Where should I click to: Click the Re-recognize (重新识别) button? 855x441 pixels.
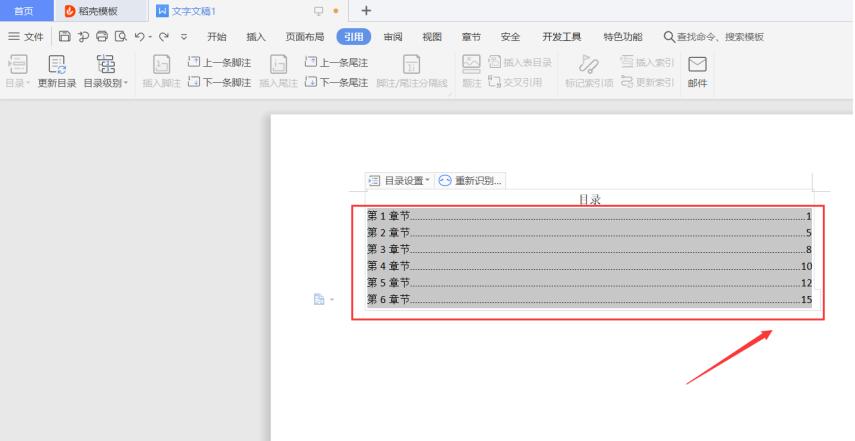coord(471,180)
